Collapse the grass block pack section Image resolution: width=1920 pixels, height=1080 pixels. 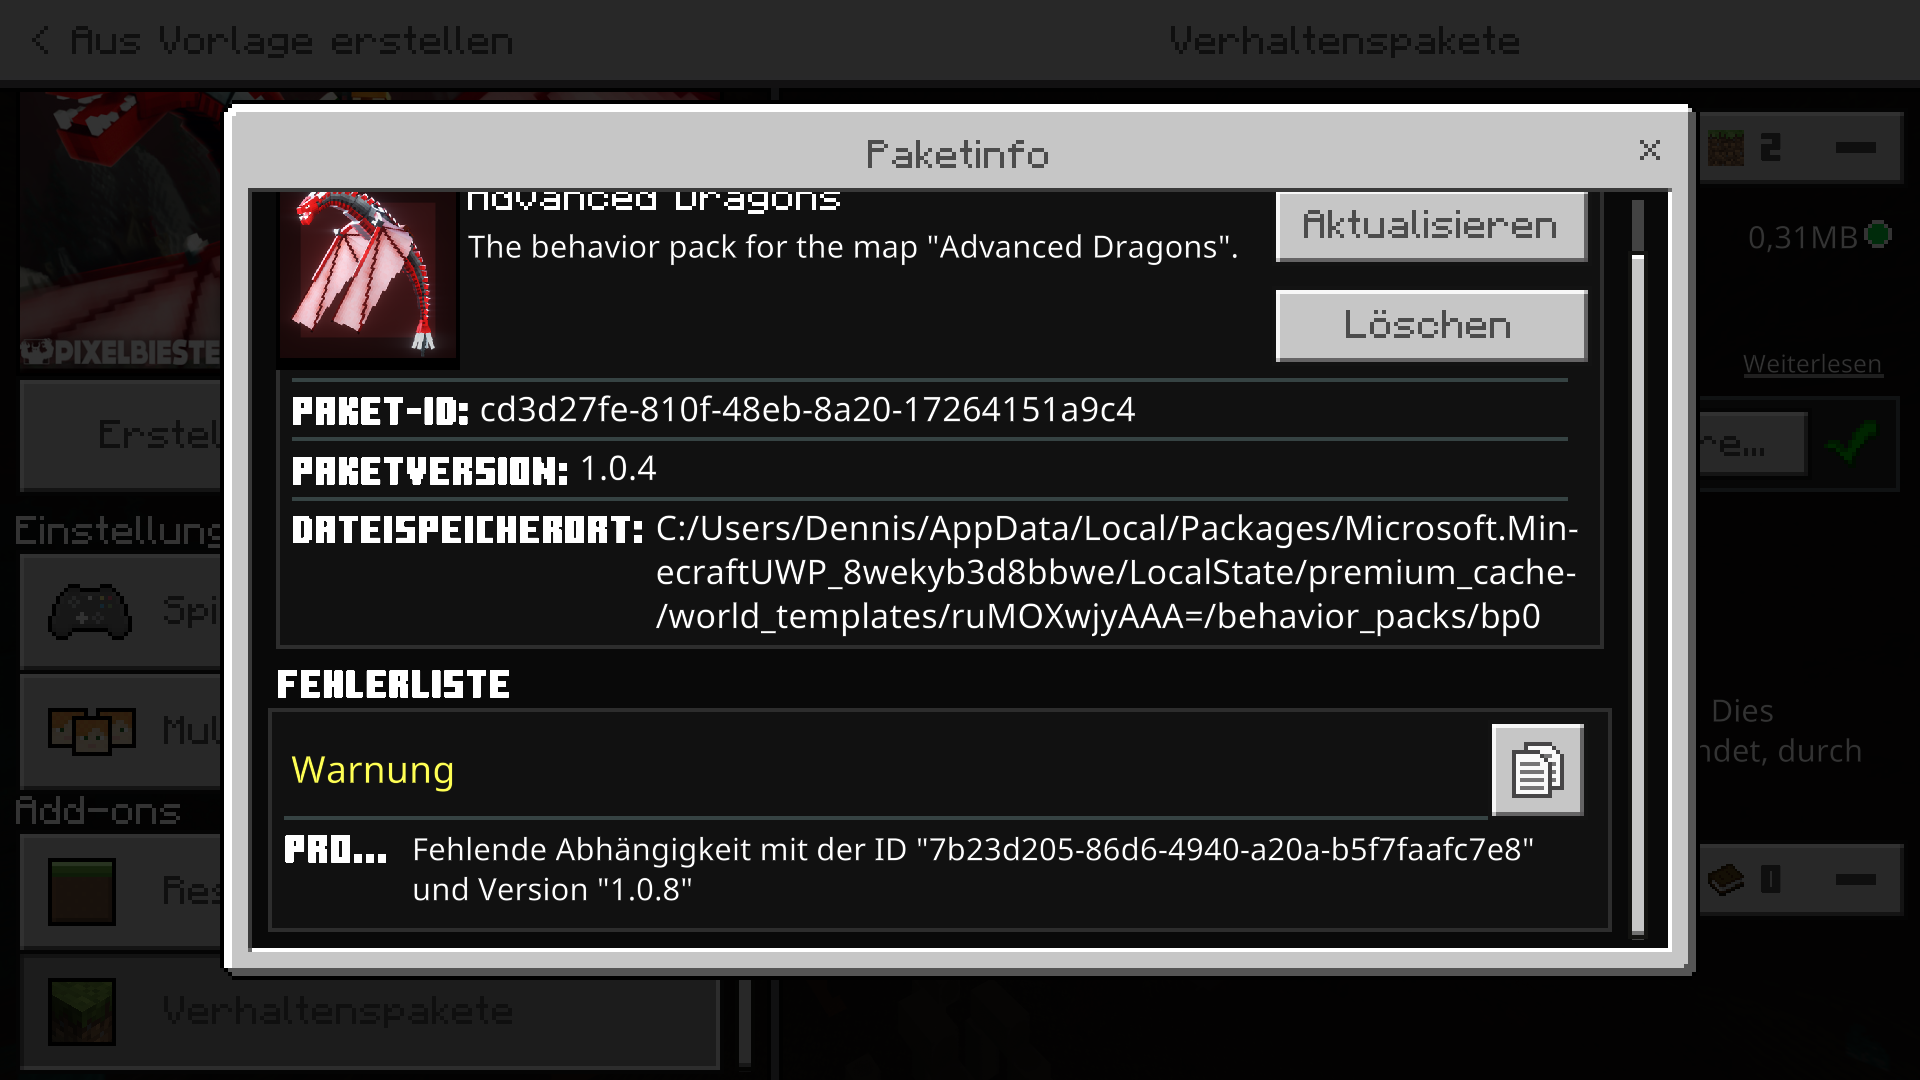(1855, 148)
